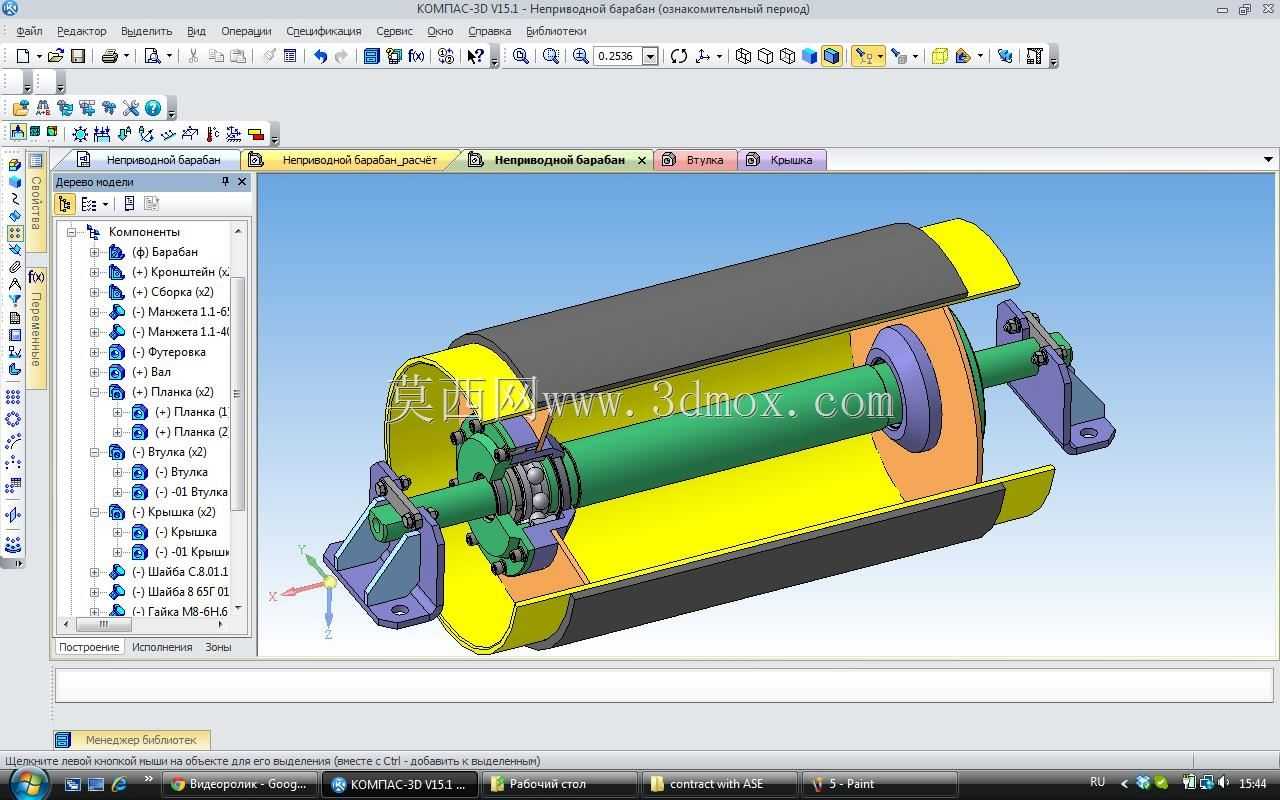The image size is (1280, 800).
Task: Enable shaded with edges display mode
Action: tap(831, 56)
